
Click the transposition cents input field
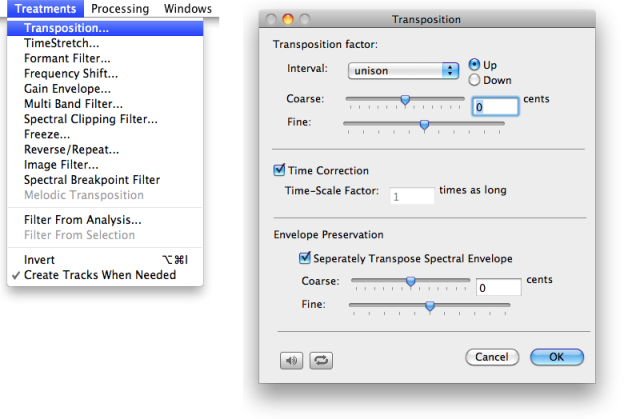[x=495, y=106]
